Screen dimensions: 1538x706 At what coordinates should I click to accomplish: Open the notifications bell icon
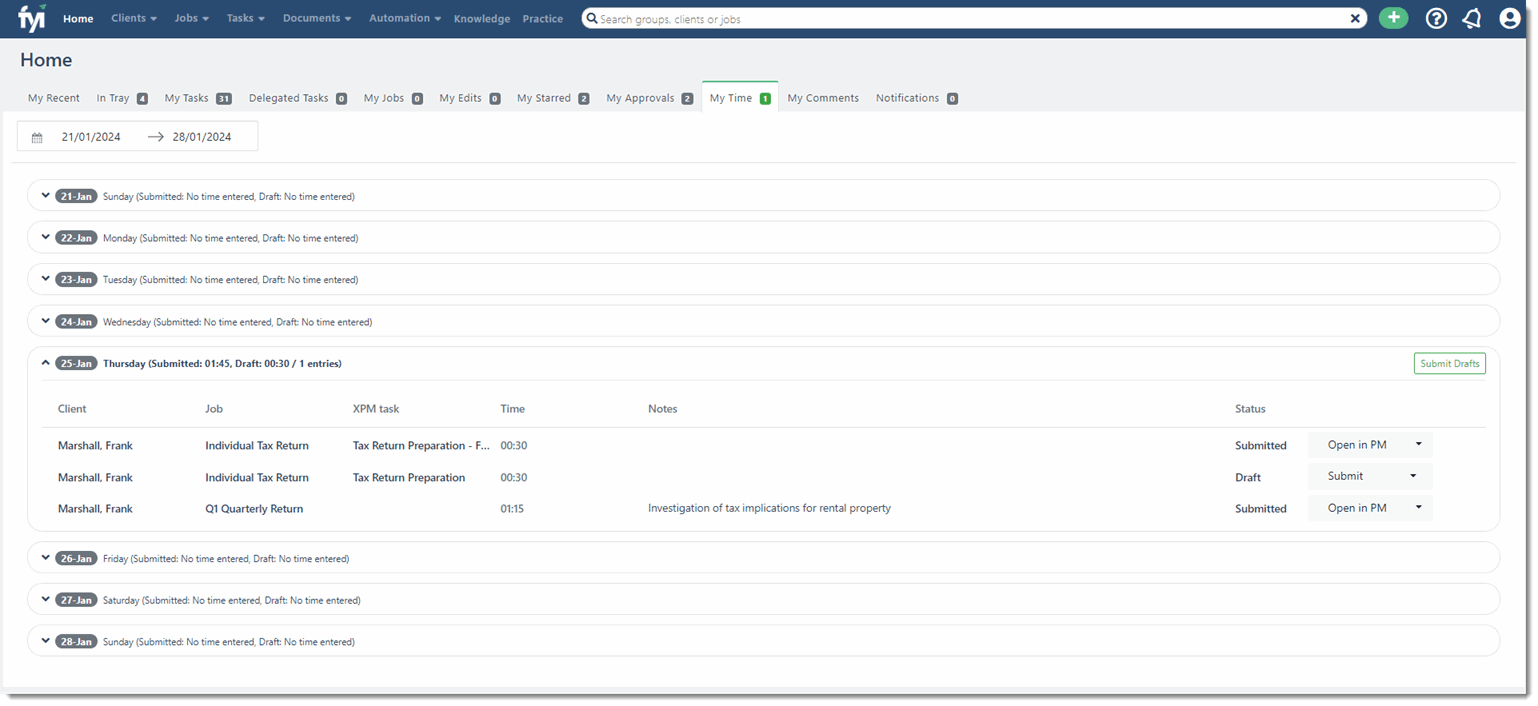point(1472,18)
